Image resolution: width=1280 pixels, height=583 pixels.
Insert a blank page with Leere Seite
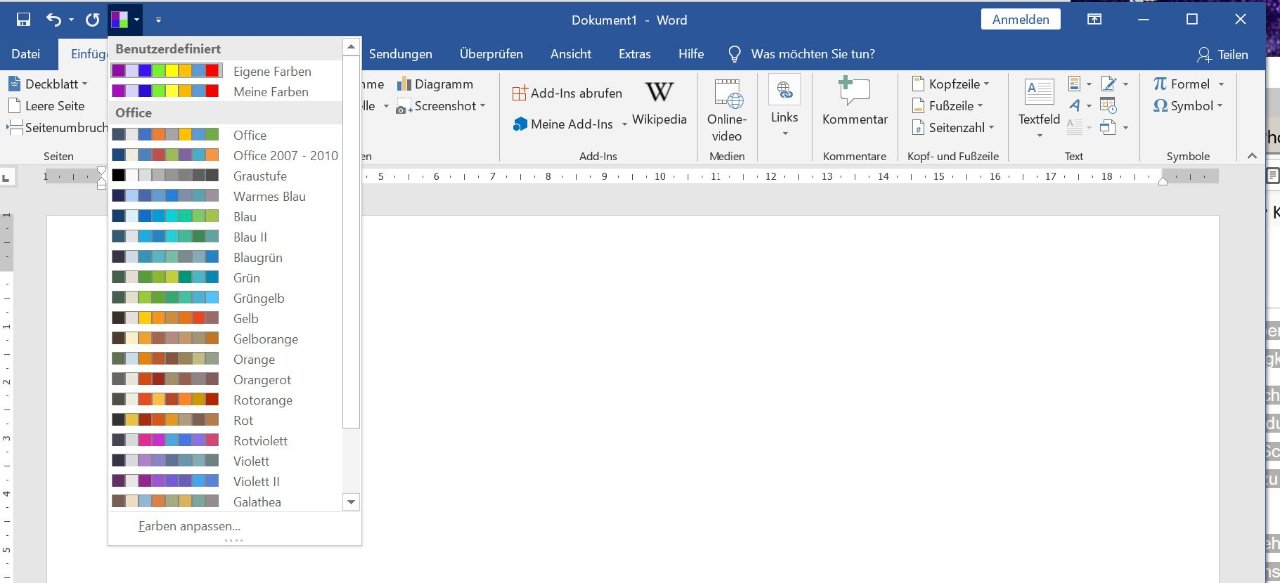(x=47, y=106)
